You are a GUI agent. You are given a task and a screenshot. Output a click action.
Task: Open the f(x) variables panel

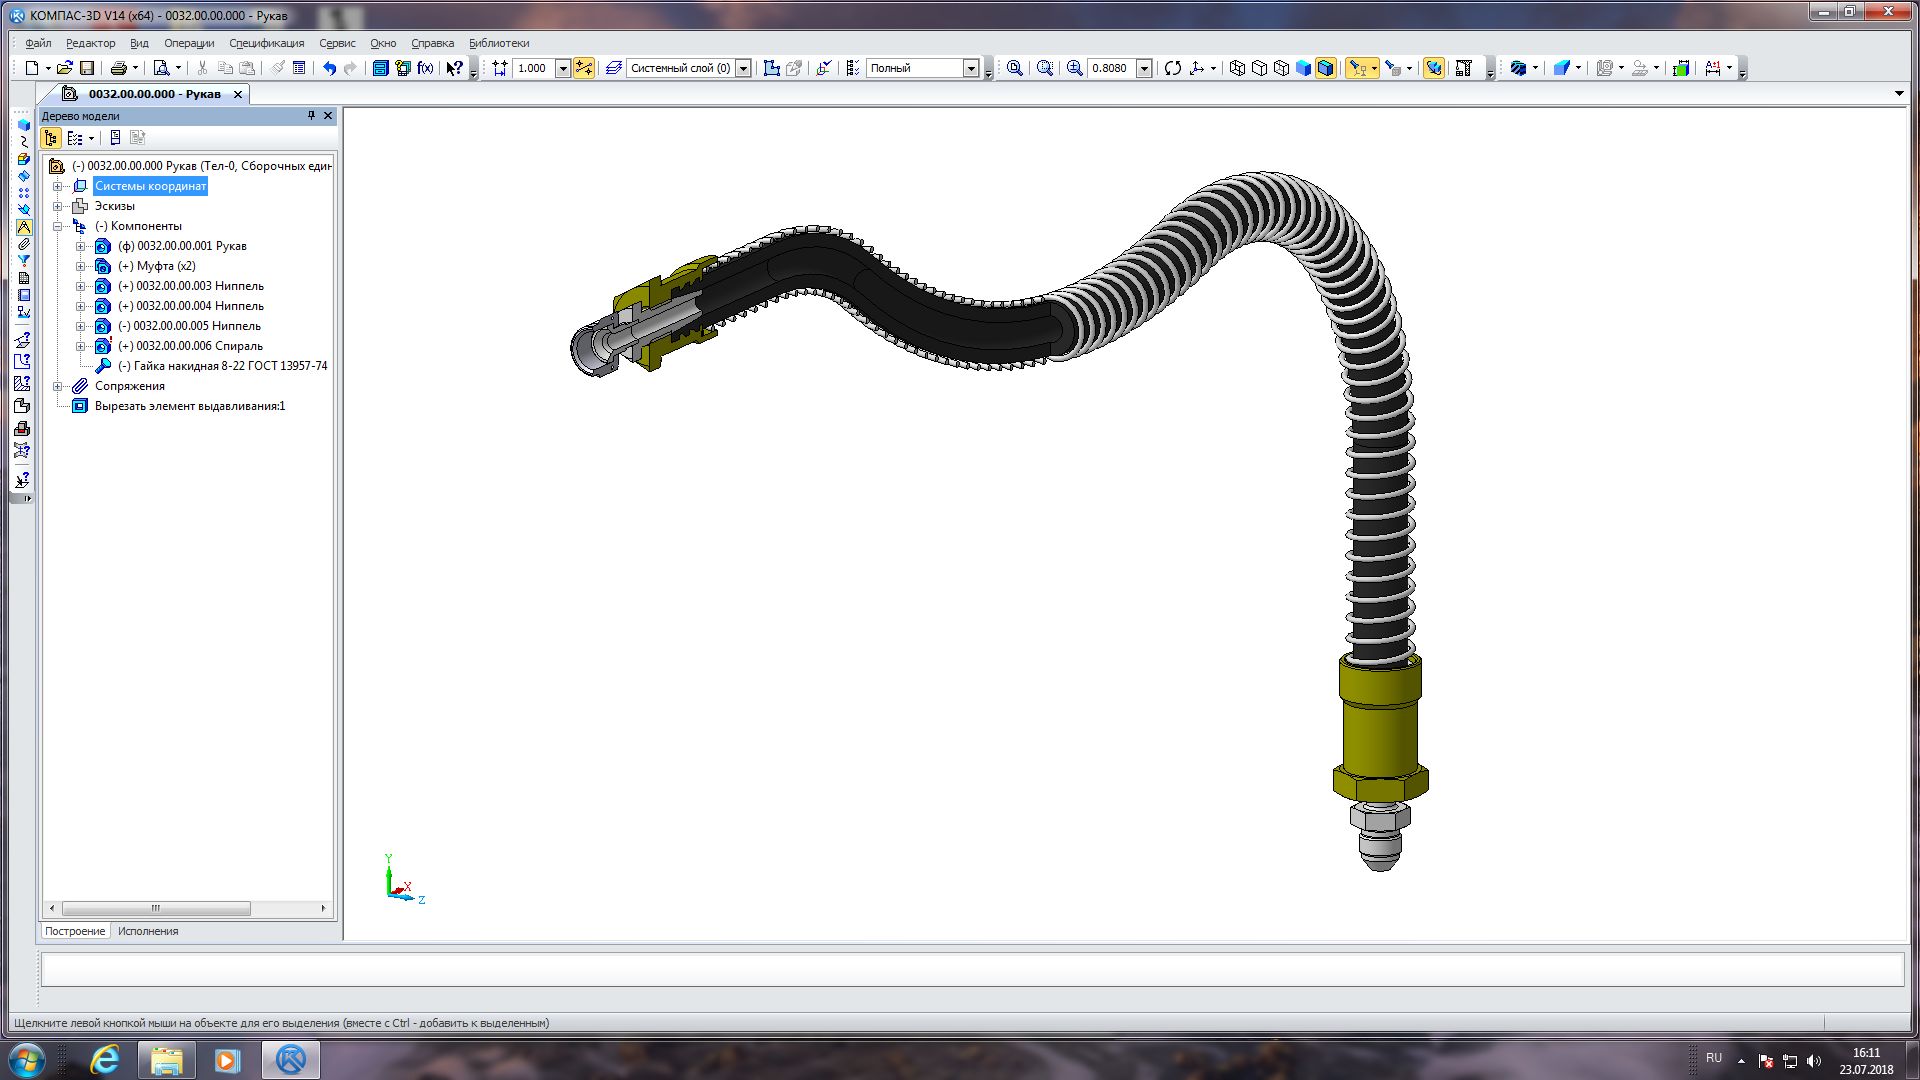[x=425, y=68]
